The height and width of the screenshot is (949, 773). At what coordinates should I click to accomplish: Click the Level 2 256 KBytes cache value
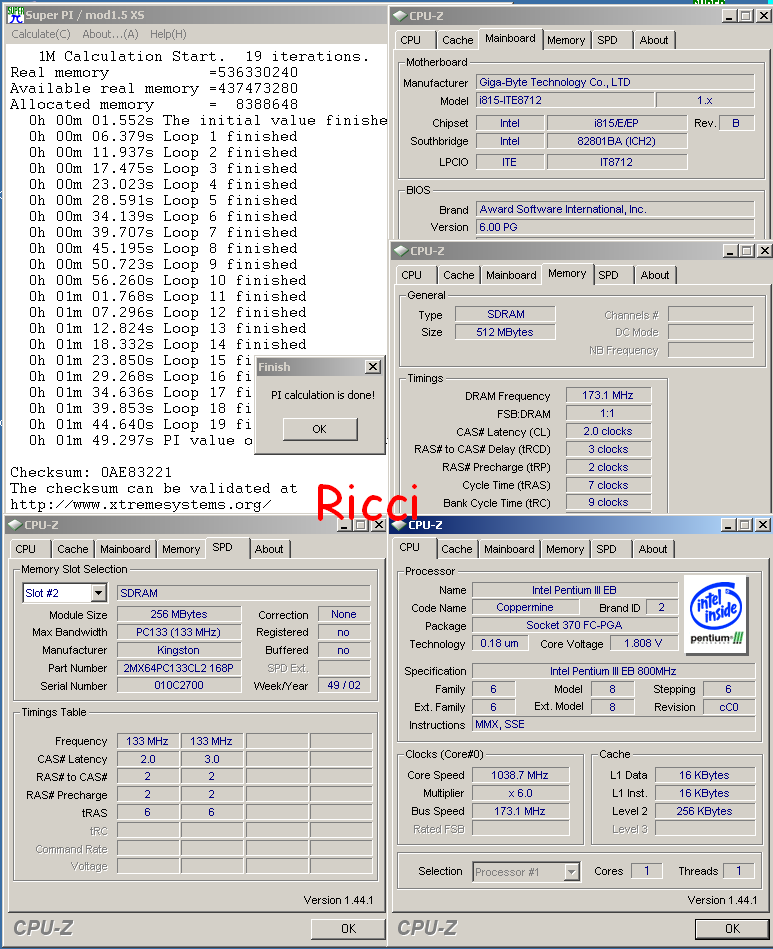click(x=705, y=811)
